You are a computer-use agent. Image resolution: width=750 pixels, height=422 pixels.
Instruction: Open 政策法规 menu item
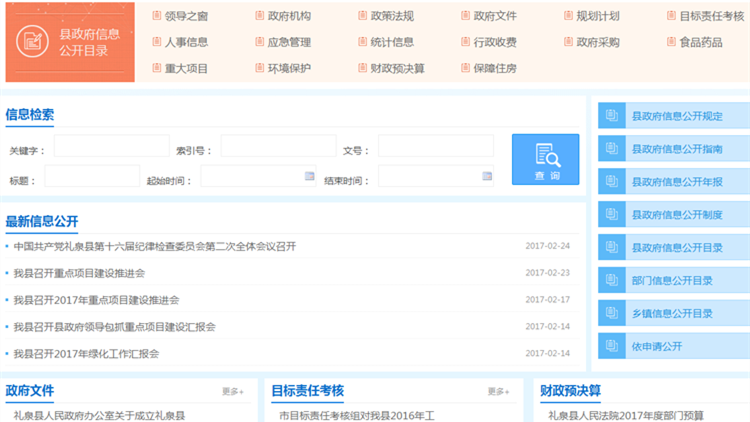pyautogui.click(x=391, y=16)
